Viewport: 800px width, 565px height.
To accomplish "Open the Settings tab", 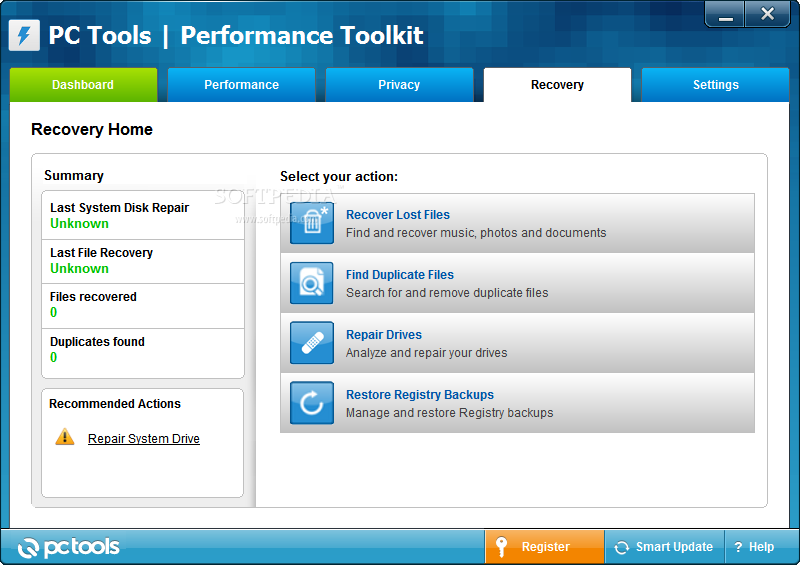I will coord(715,85).
